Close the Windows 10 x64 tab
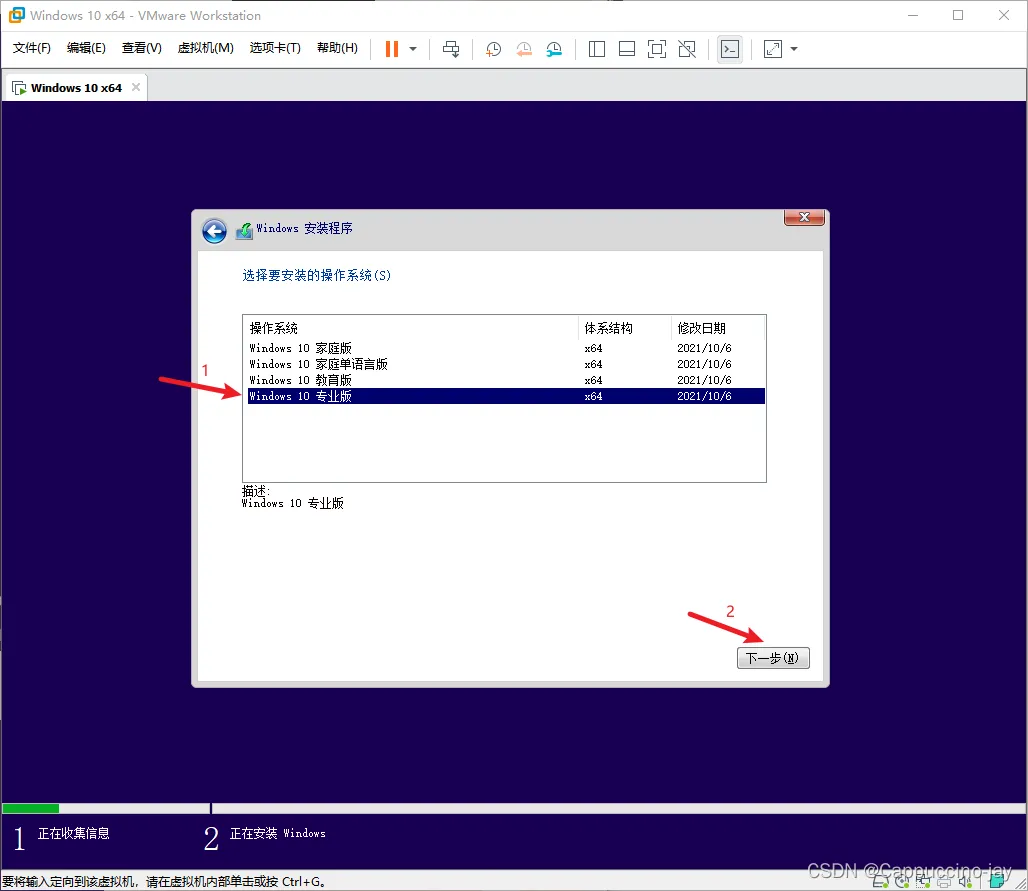 click(x=136, y=87)
